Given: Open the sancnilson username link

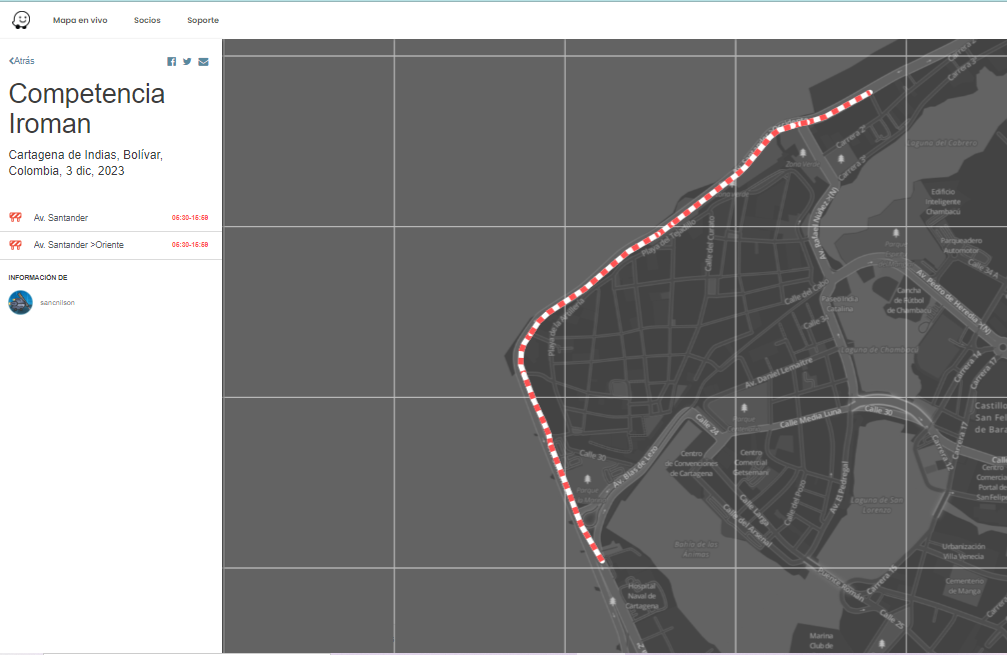Looking at the screenshot, I should [57, 302].
